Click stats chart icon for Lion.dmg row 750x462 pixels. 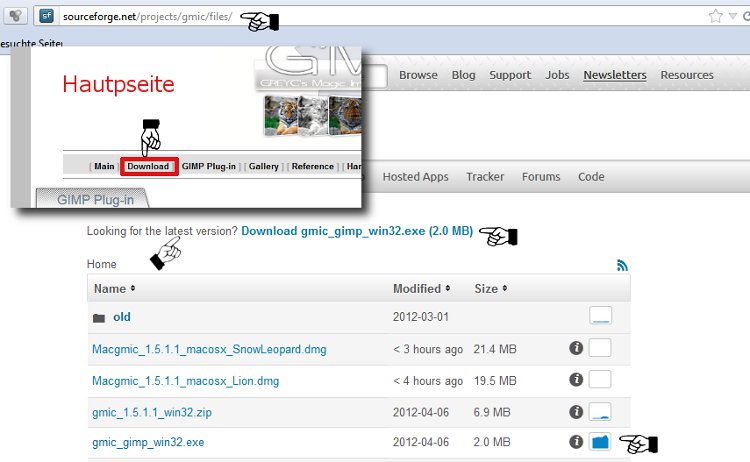tap(600, 379)
